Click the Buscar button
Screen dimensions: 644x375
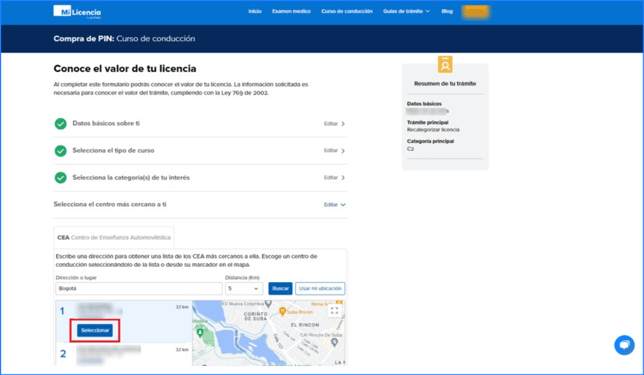tap(280, 288)
